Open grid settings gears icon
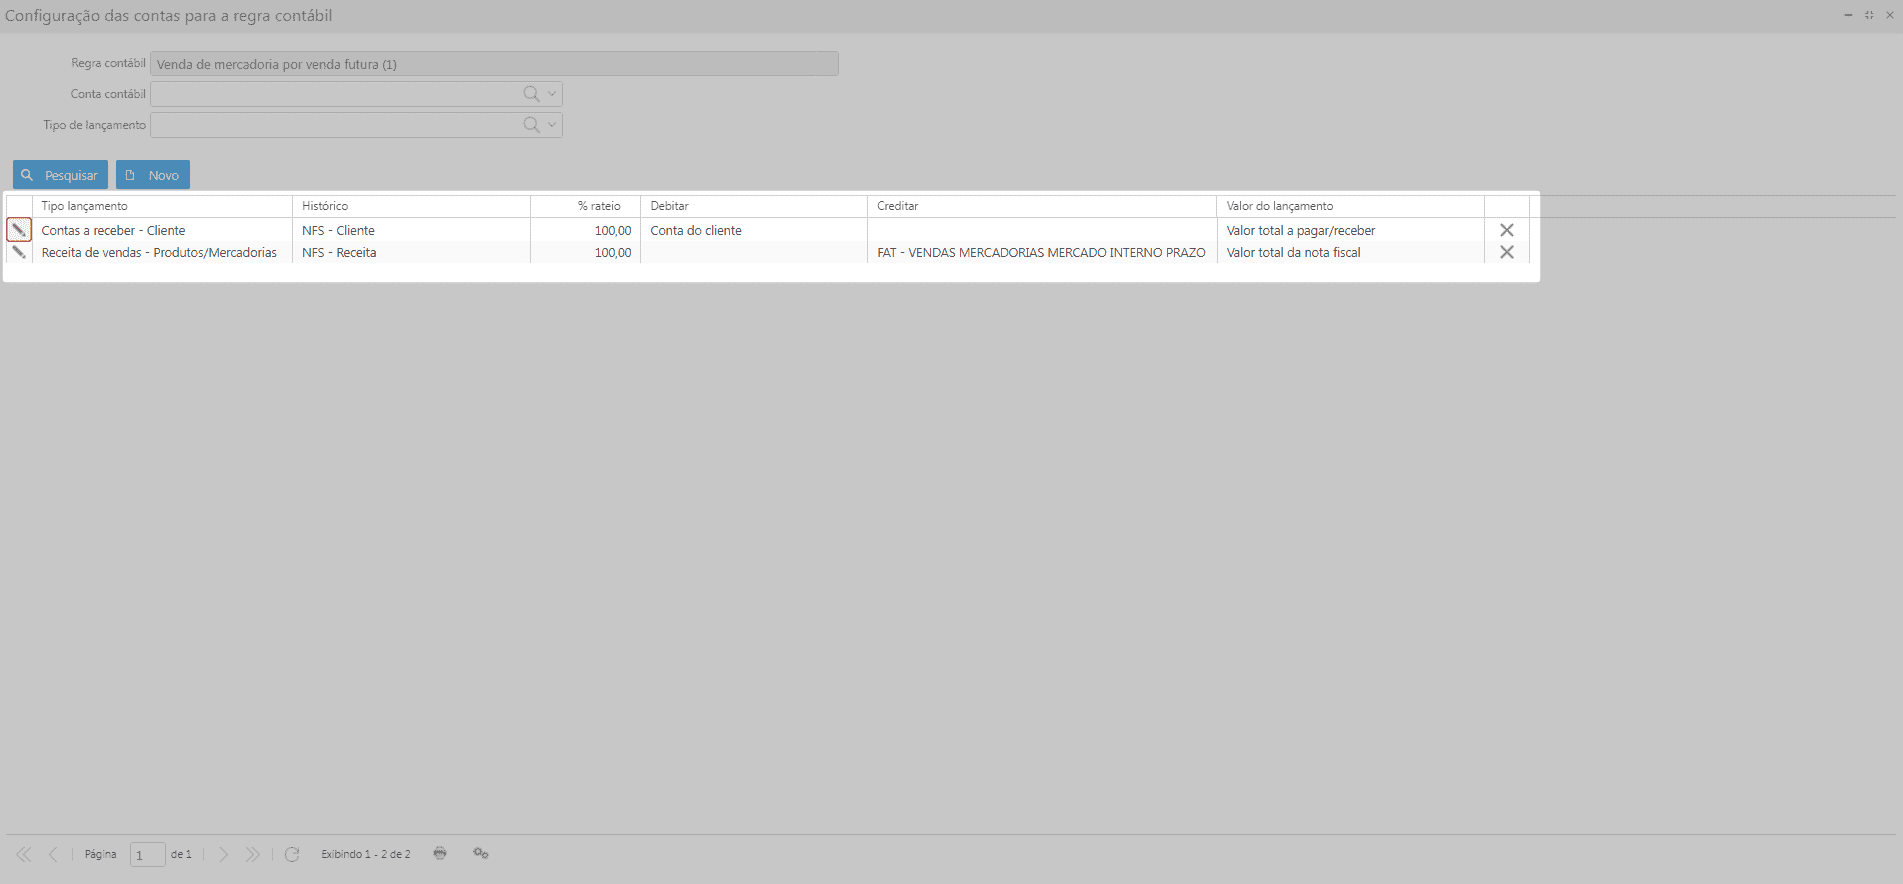The image size is (1903, 884). (481, 854)
